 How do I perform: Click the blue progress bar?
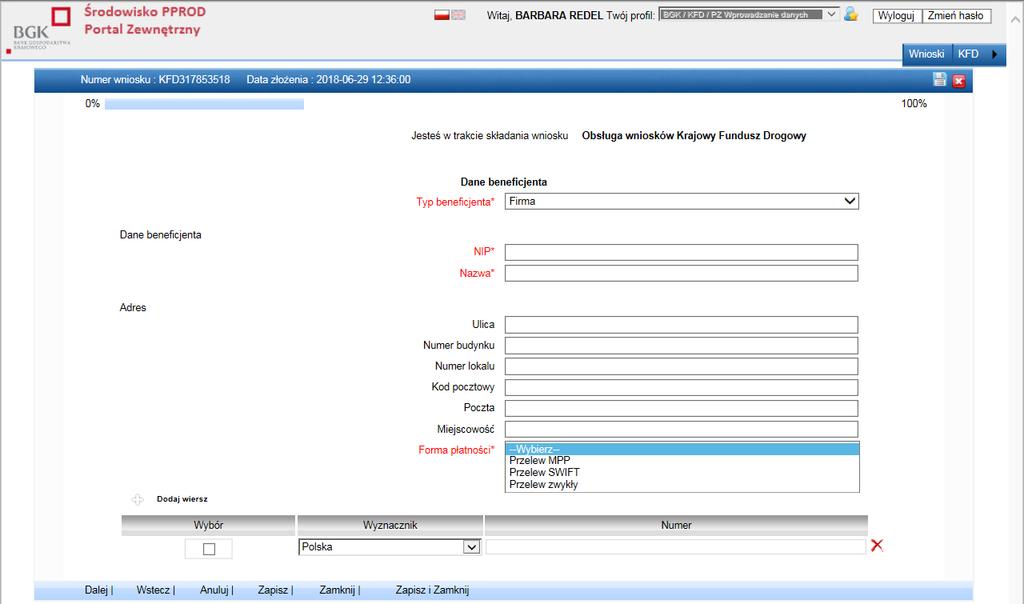click(x=204, y=104)
